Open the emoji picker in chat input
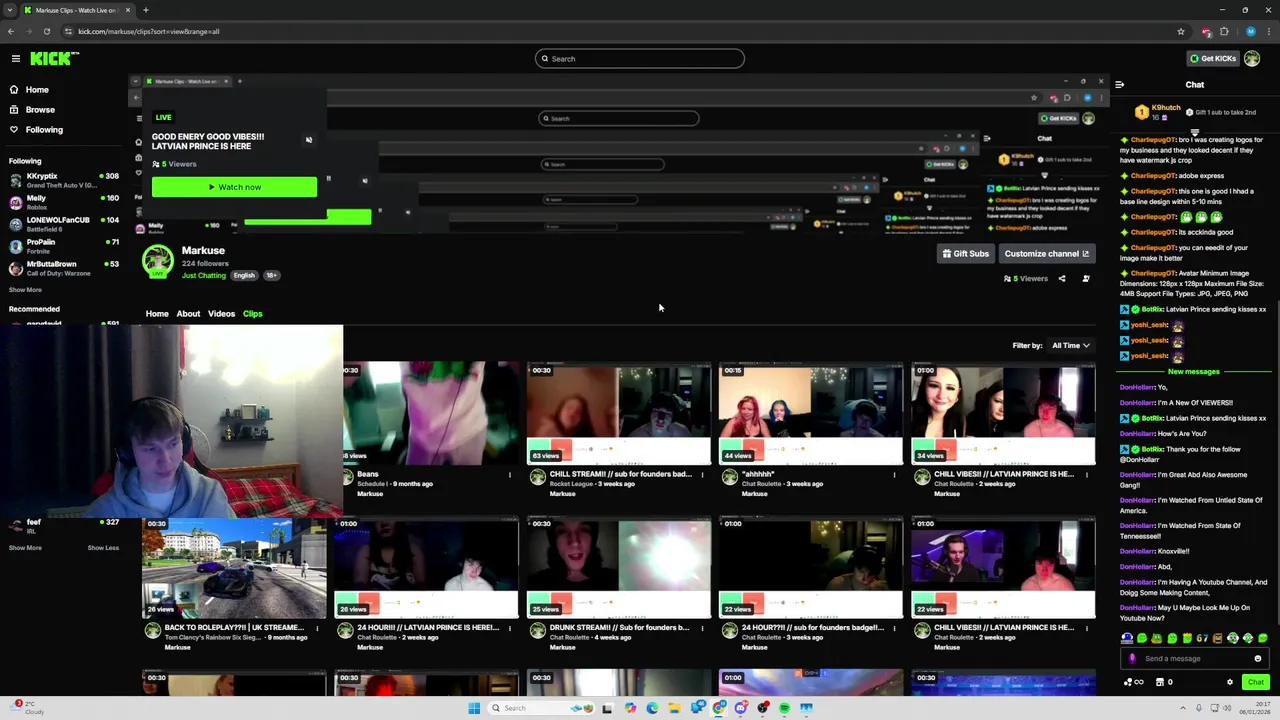Image resolution: width=1280 pixels, height=720 pixels. click(1258, 659)
